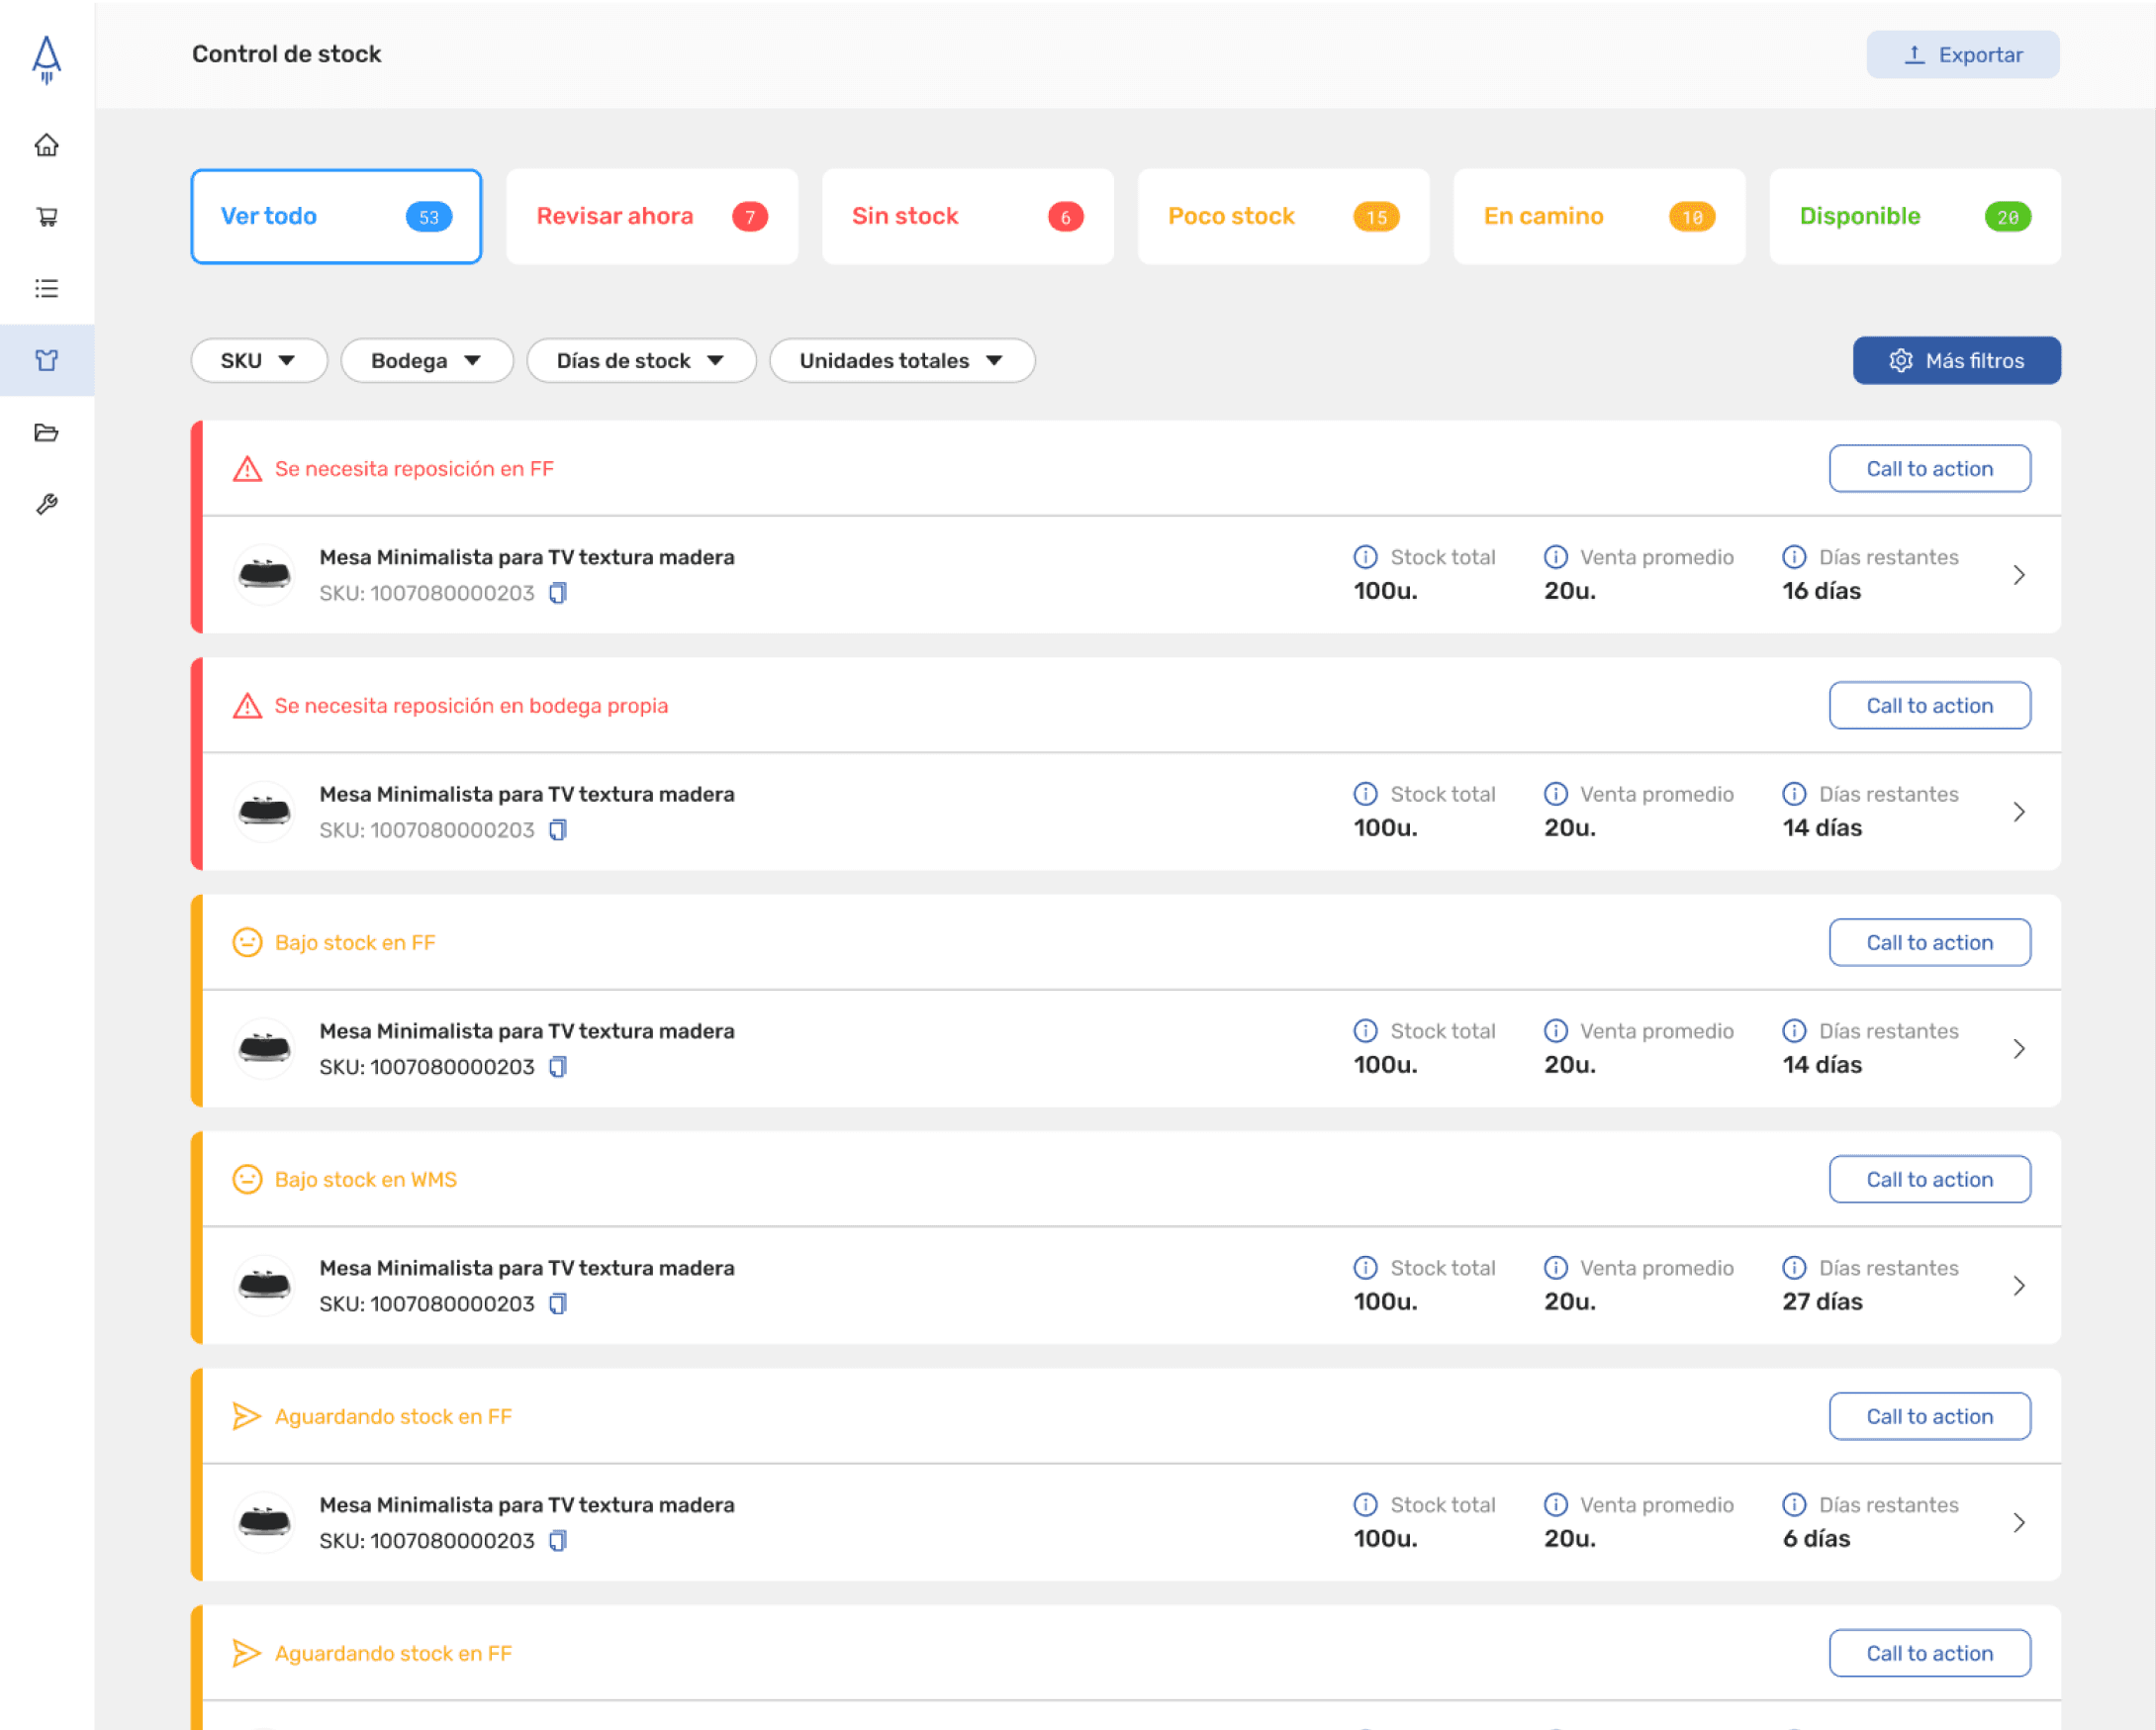Screen dimensions: 2156x1730
Task: Click Días restantes info icon above 27 días
Action: coord(1794,1268)
